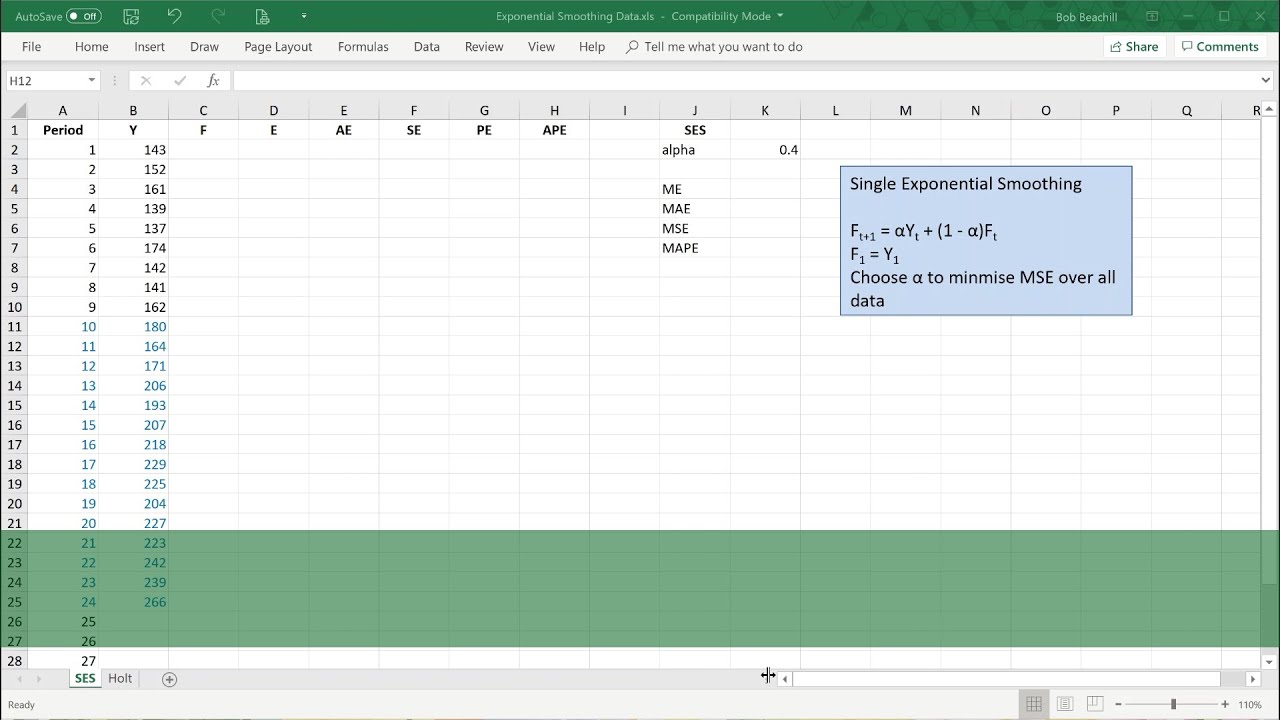Viewport: 1280px width, 720px height.
Task: Click the Tell me what you want to do box
Action: pos(714,47)
